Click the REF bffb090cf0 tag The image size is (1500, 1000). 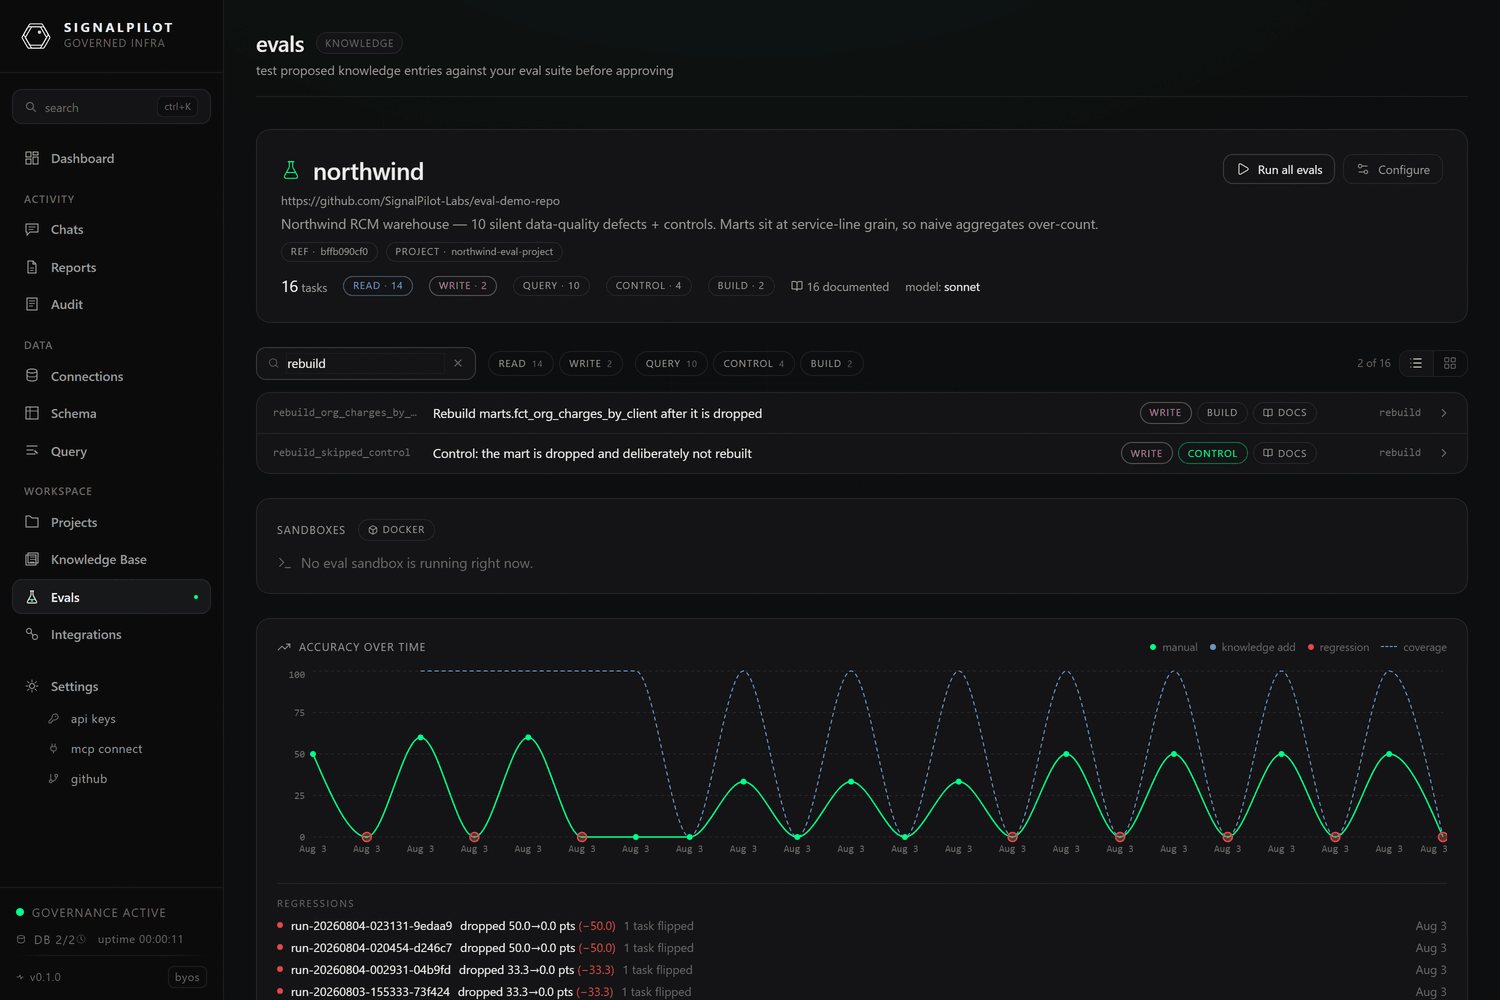pyautogui.click(x=329, y=252)
